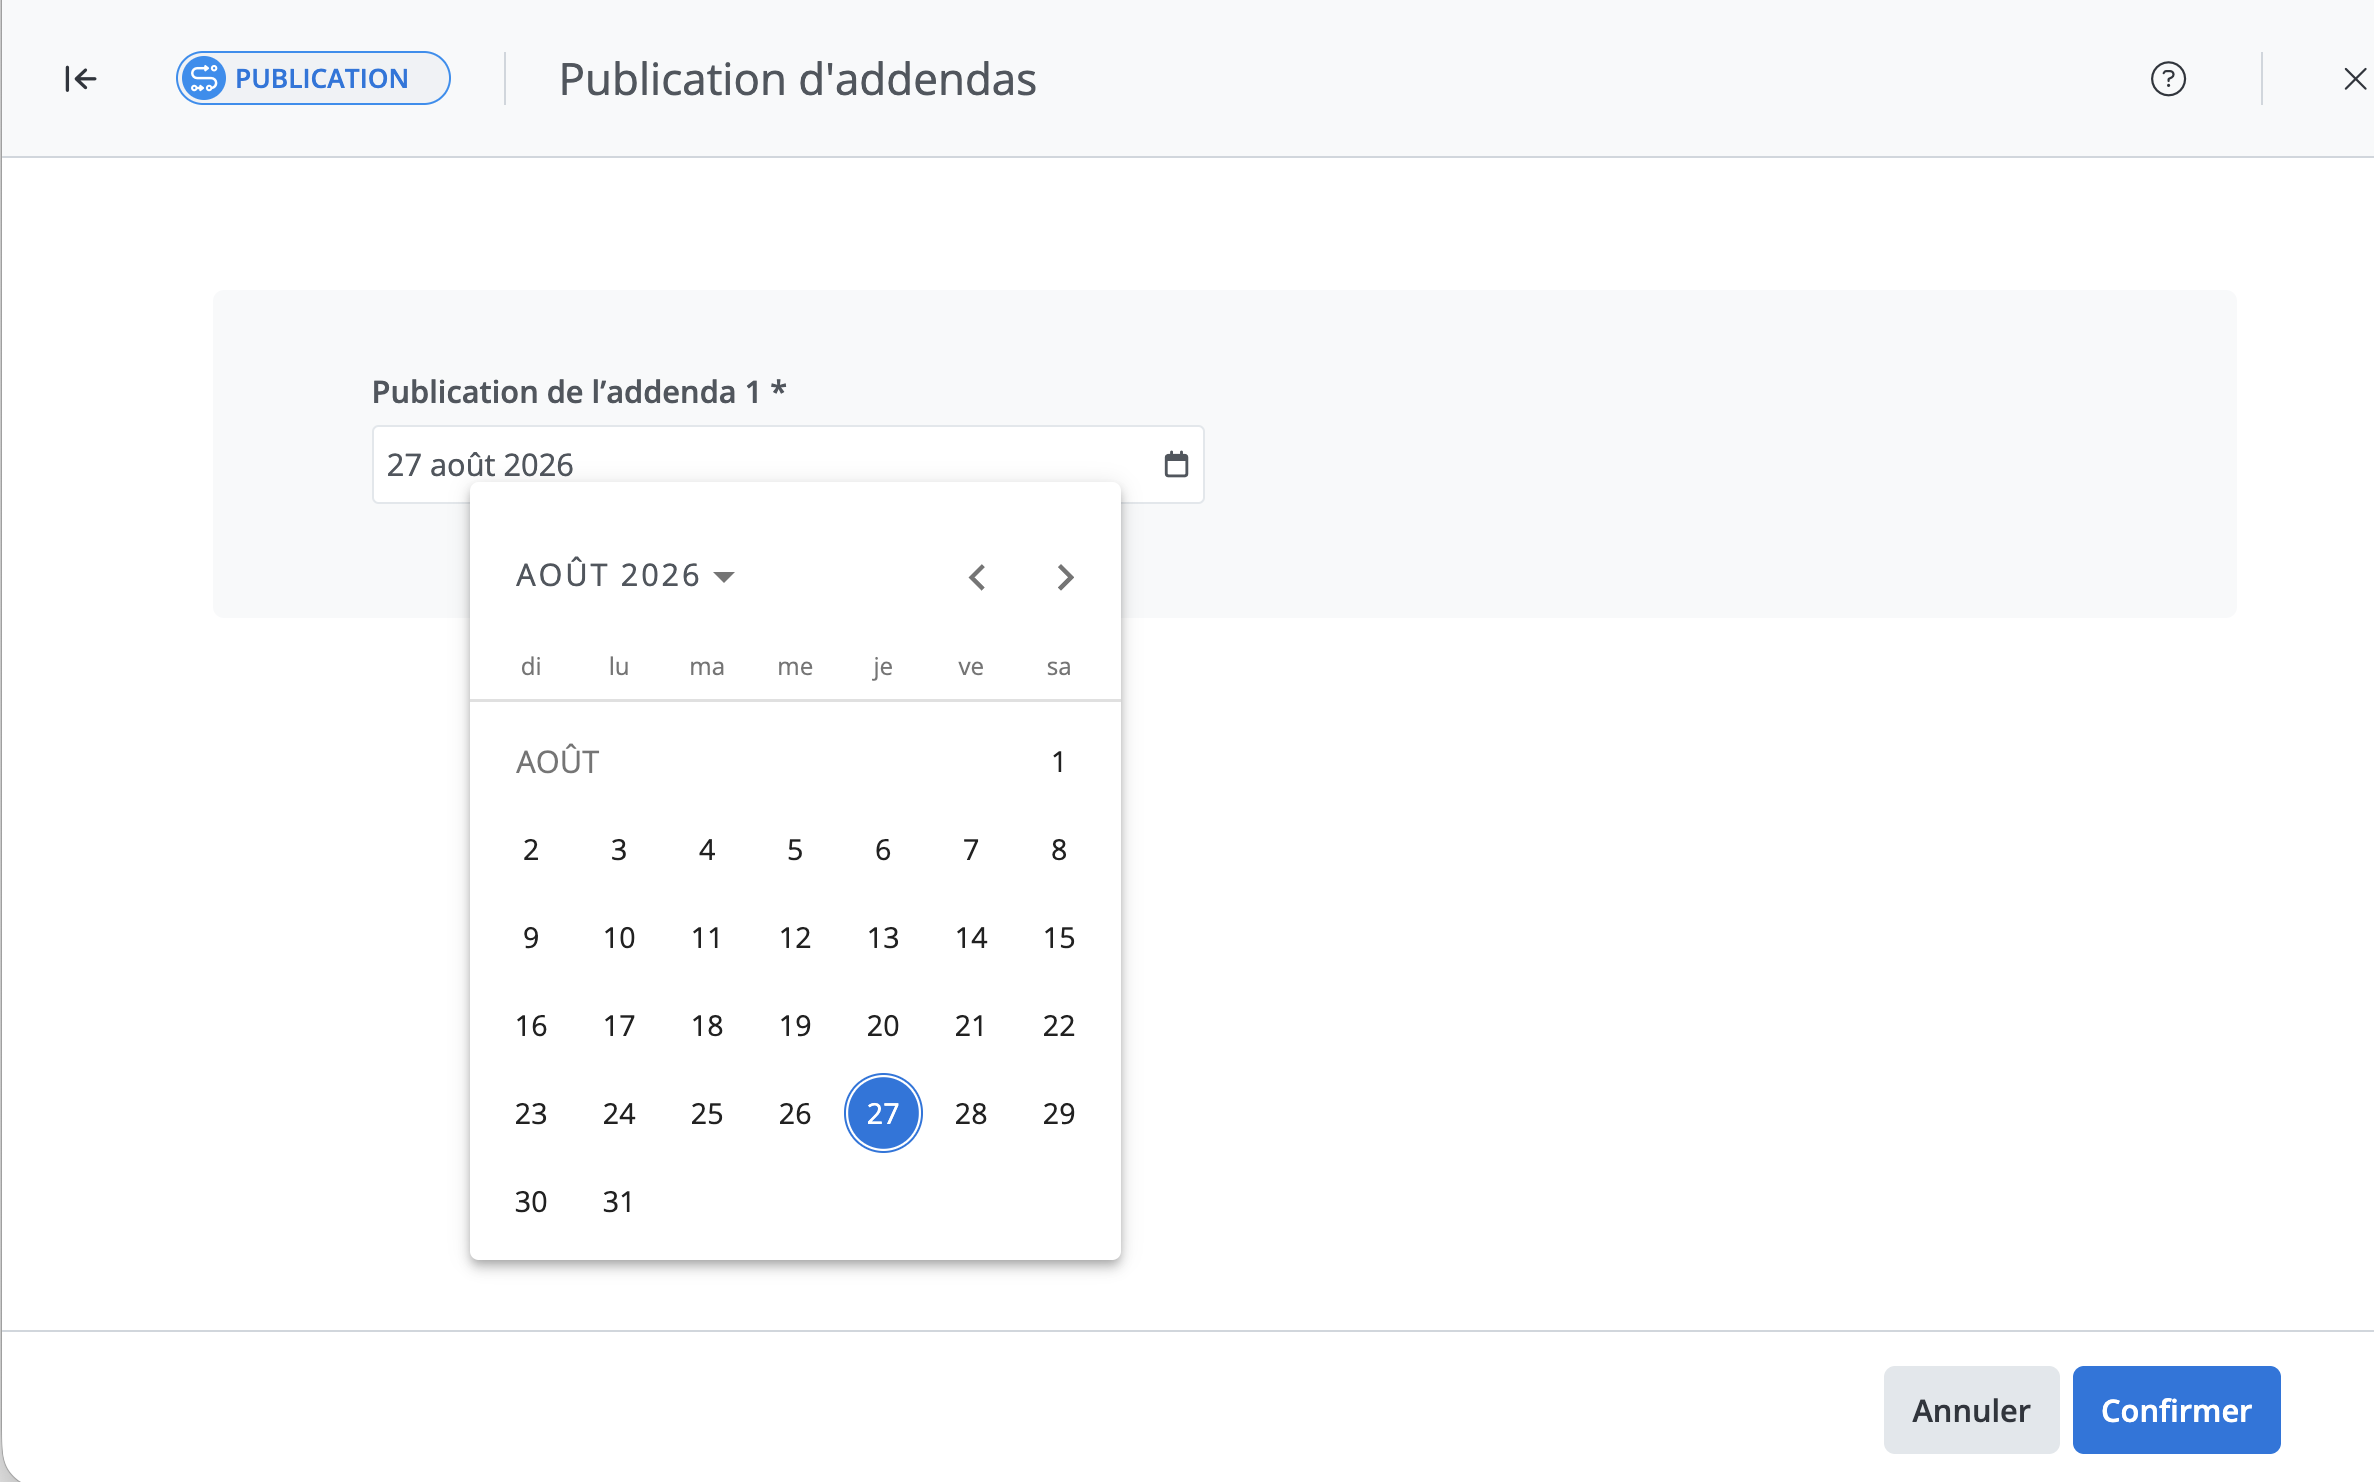2374x1482 pixels.
Task: Select August 29 in the calendar
Action: [1059, 1114]
